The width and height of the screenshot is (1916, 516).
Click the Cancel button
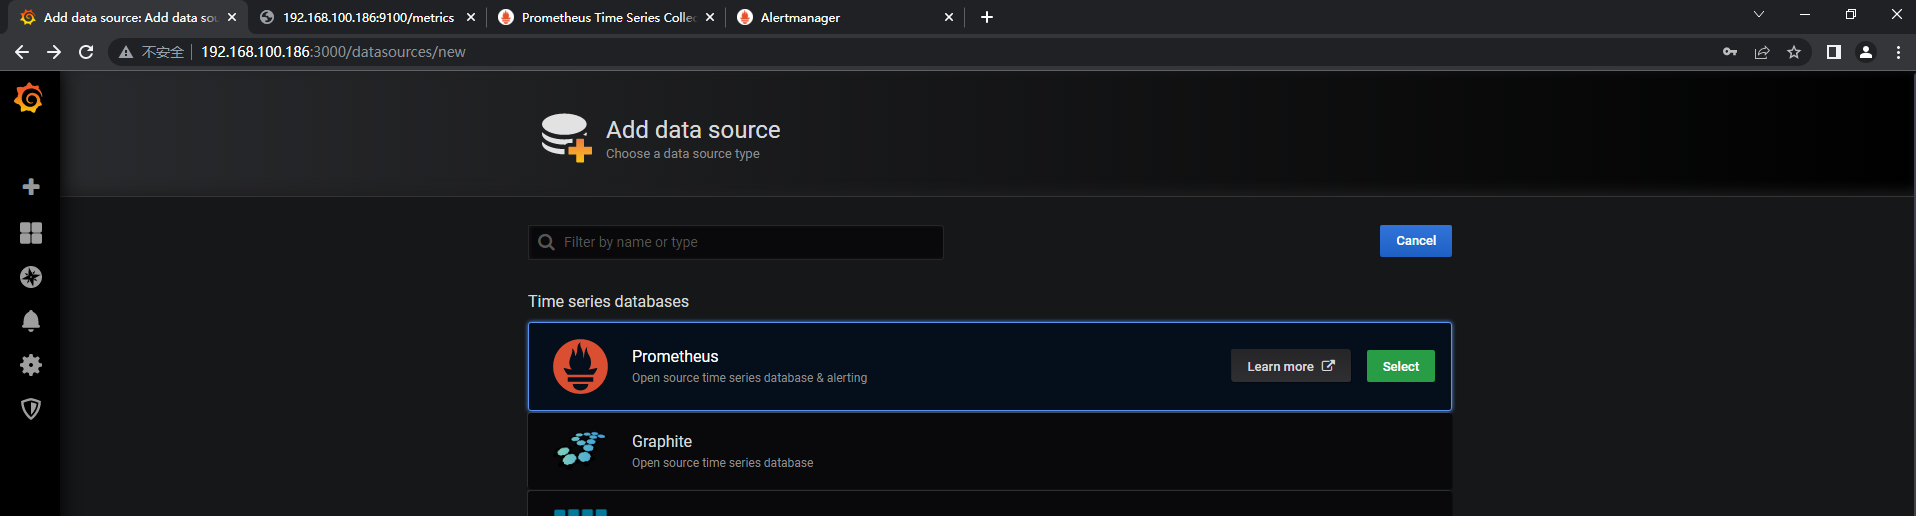click(1416, 241)
